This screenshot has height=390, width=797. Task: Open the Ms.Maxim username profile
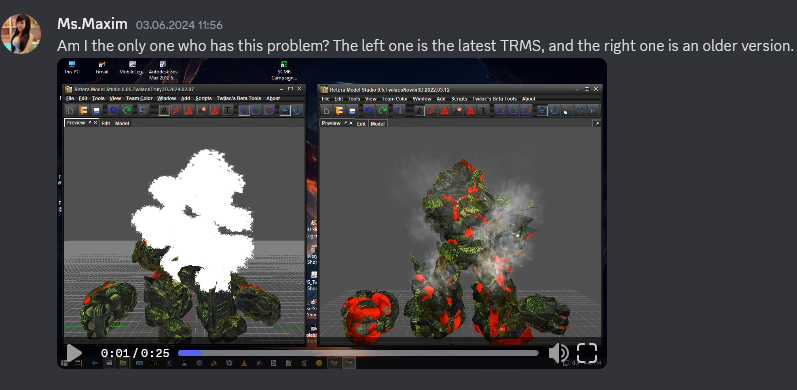pyautogui.click(x=92, y=24)
